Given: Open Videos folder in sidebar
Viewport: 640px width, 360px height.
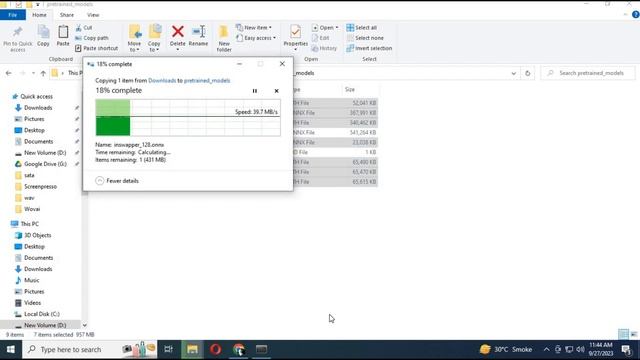Looking at the screenshot, I should click(32, 303).
